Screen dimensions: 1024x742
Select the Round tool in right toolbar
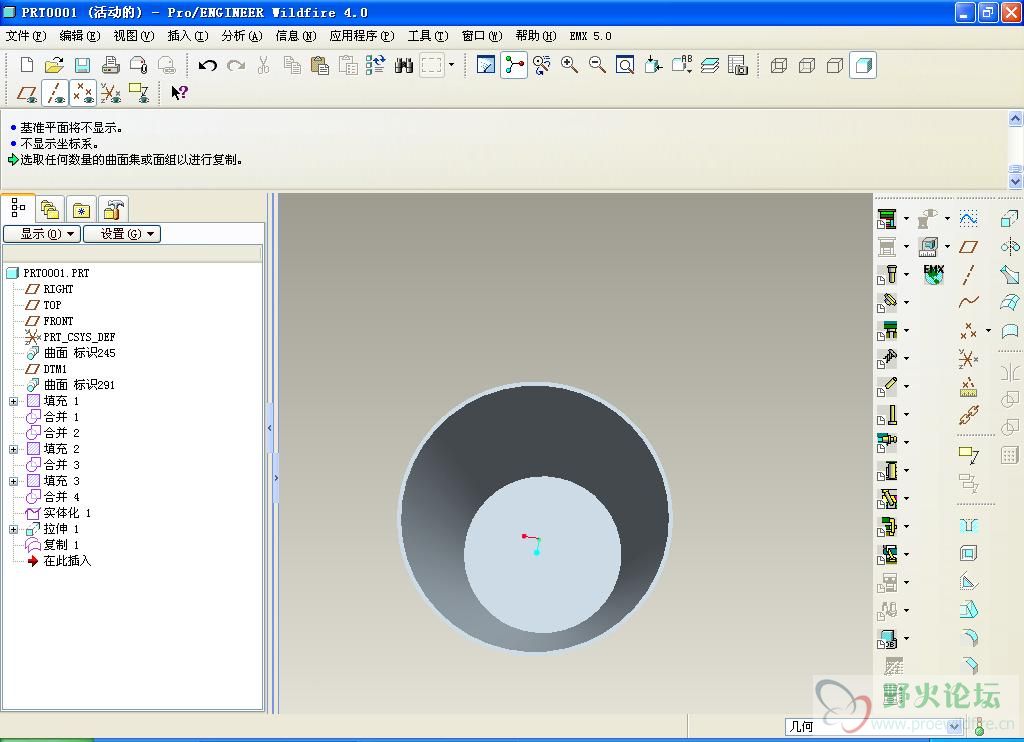tap(968, 637)
